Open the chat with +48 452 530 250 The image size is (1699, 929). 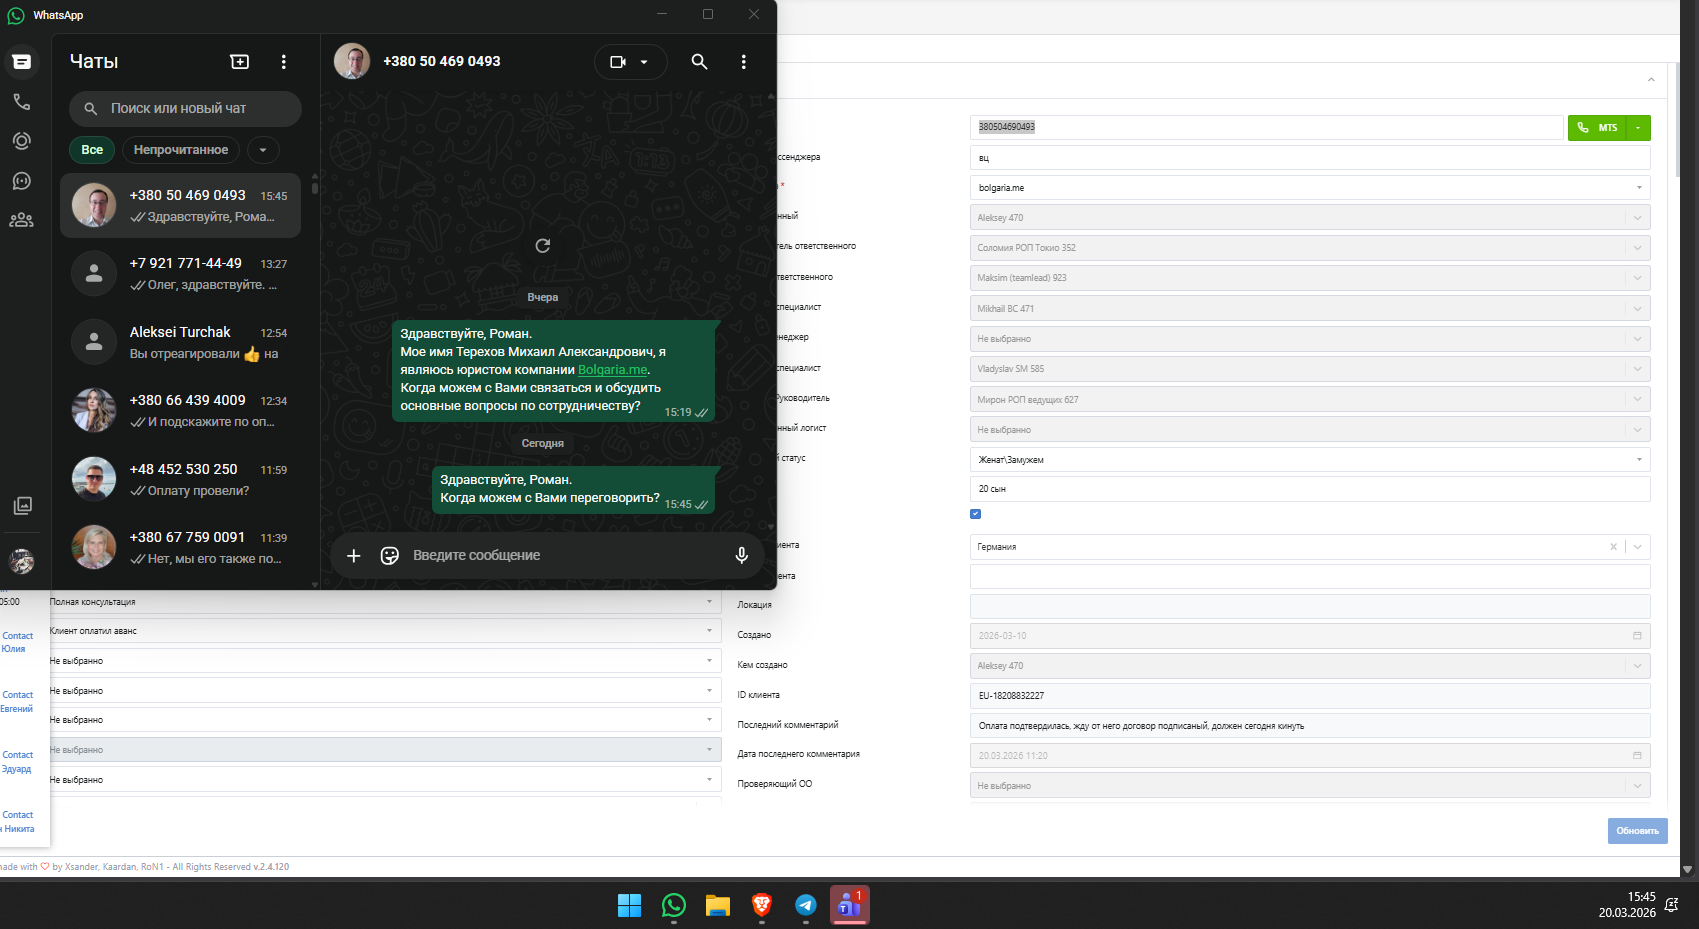pyautogui.click(x=180, y=479)
